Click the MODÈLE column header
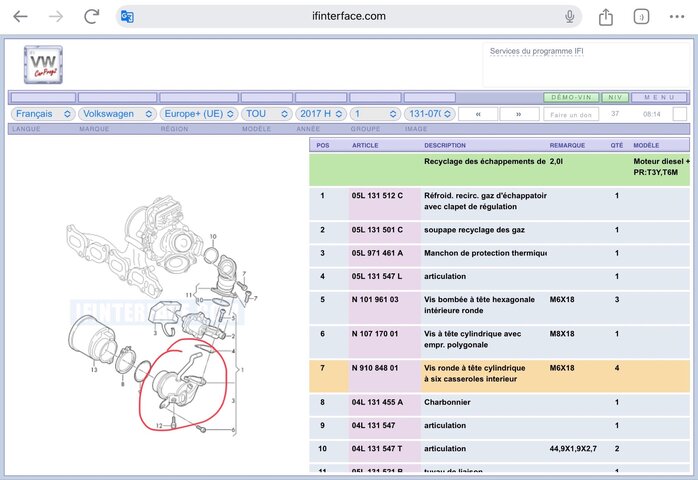Viewport: 698px width, 480px height. 646,145
